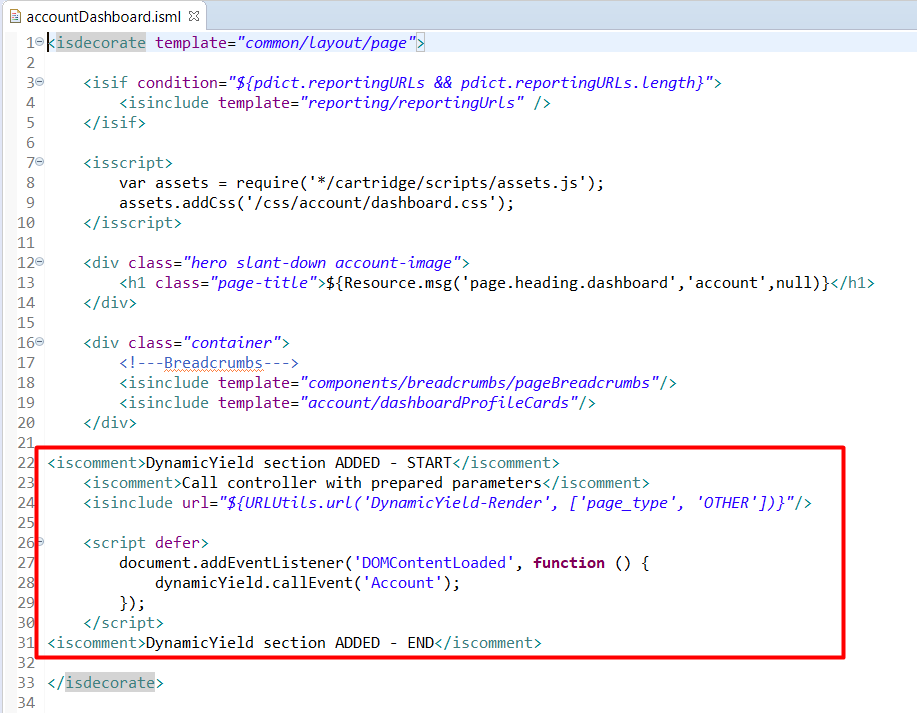Collapse the container div at line 16
The width and height of the screenshot is (917, 713).
tap(39, 342)
